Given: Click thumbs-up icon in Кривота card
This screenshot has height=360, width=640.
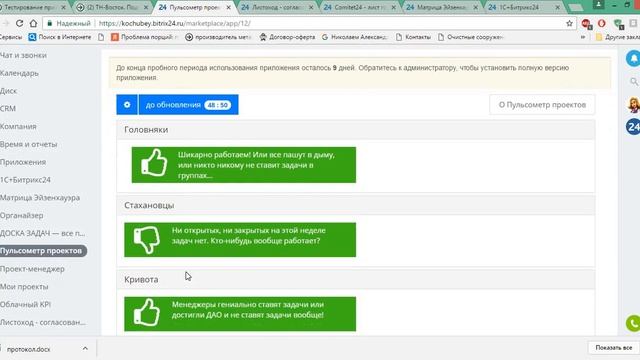Looking at the screenshot, I should pyautogui.click(x=147, y=312).
